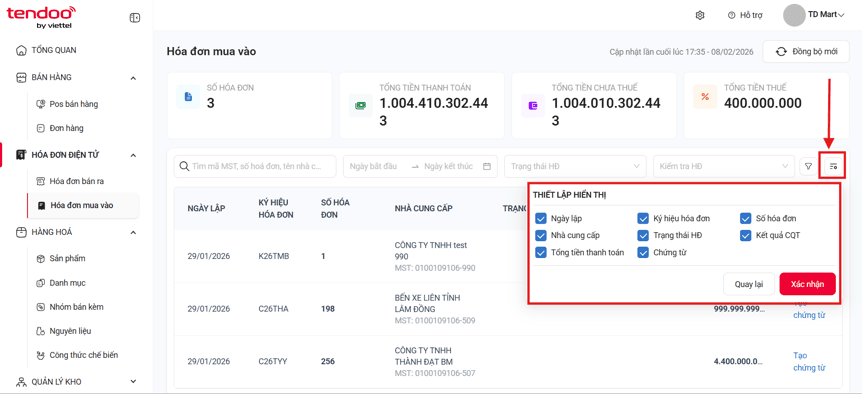
Task: Click the Tổng quan home icon
Action: 21,50
